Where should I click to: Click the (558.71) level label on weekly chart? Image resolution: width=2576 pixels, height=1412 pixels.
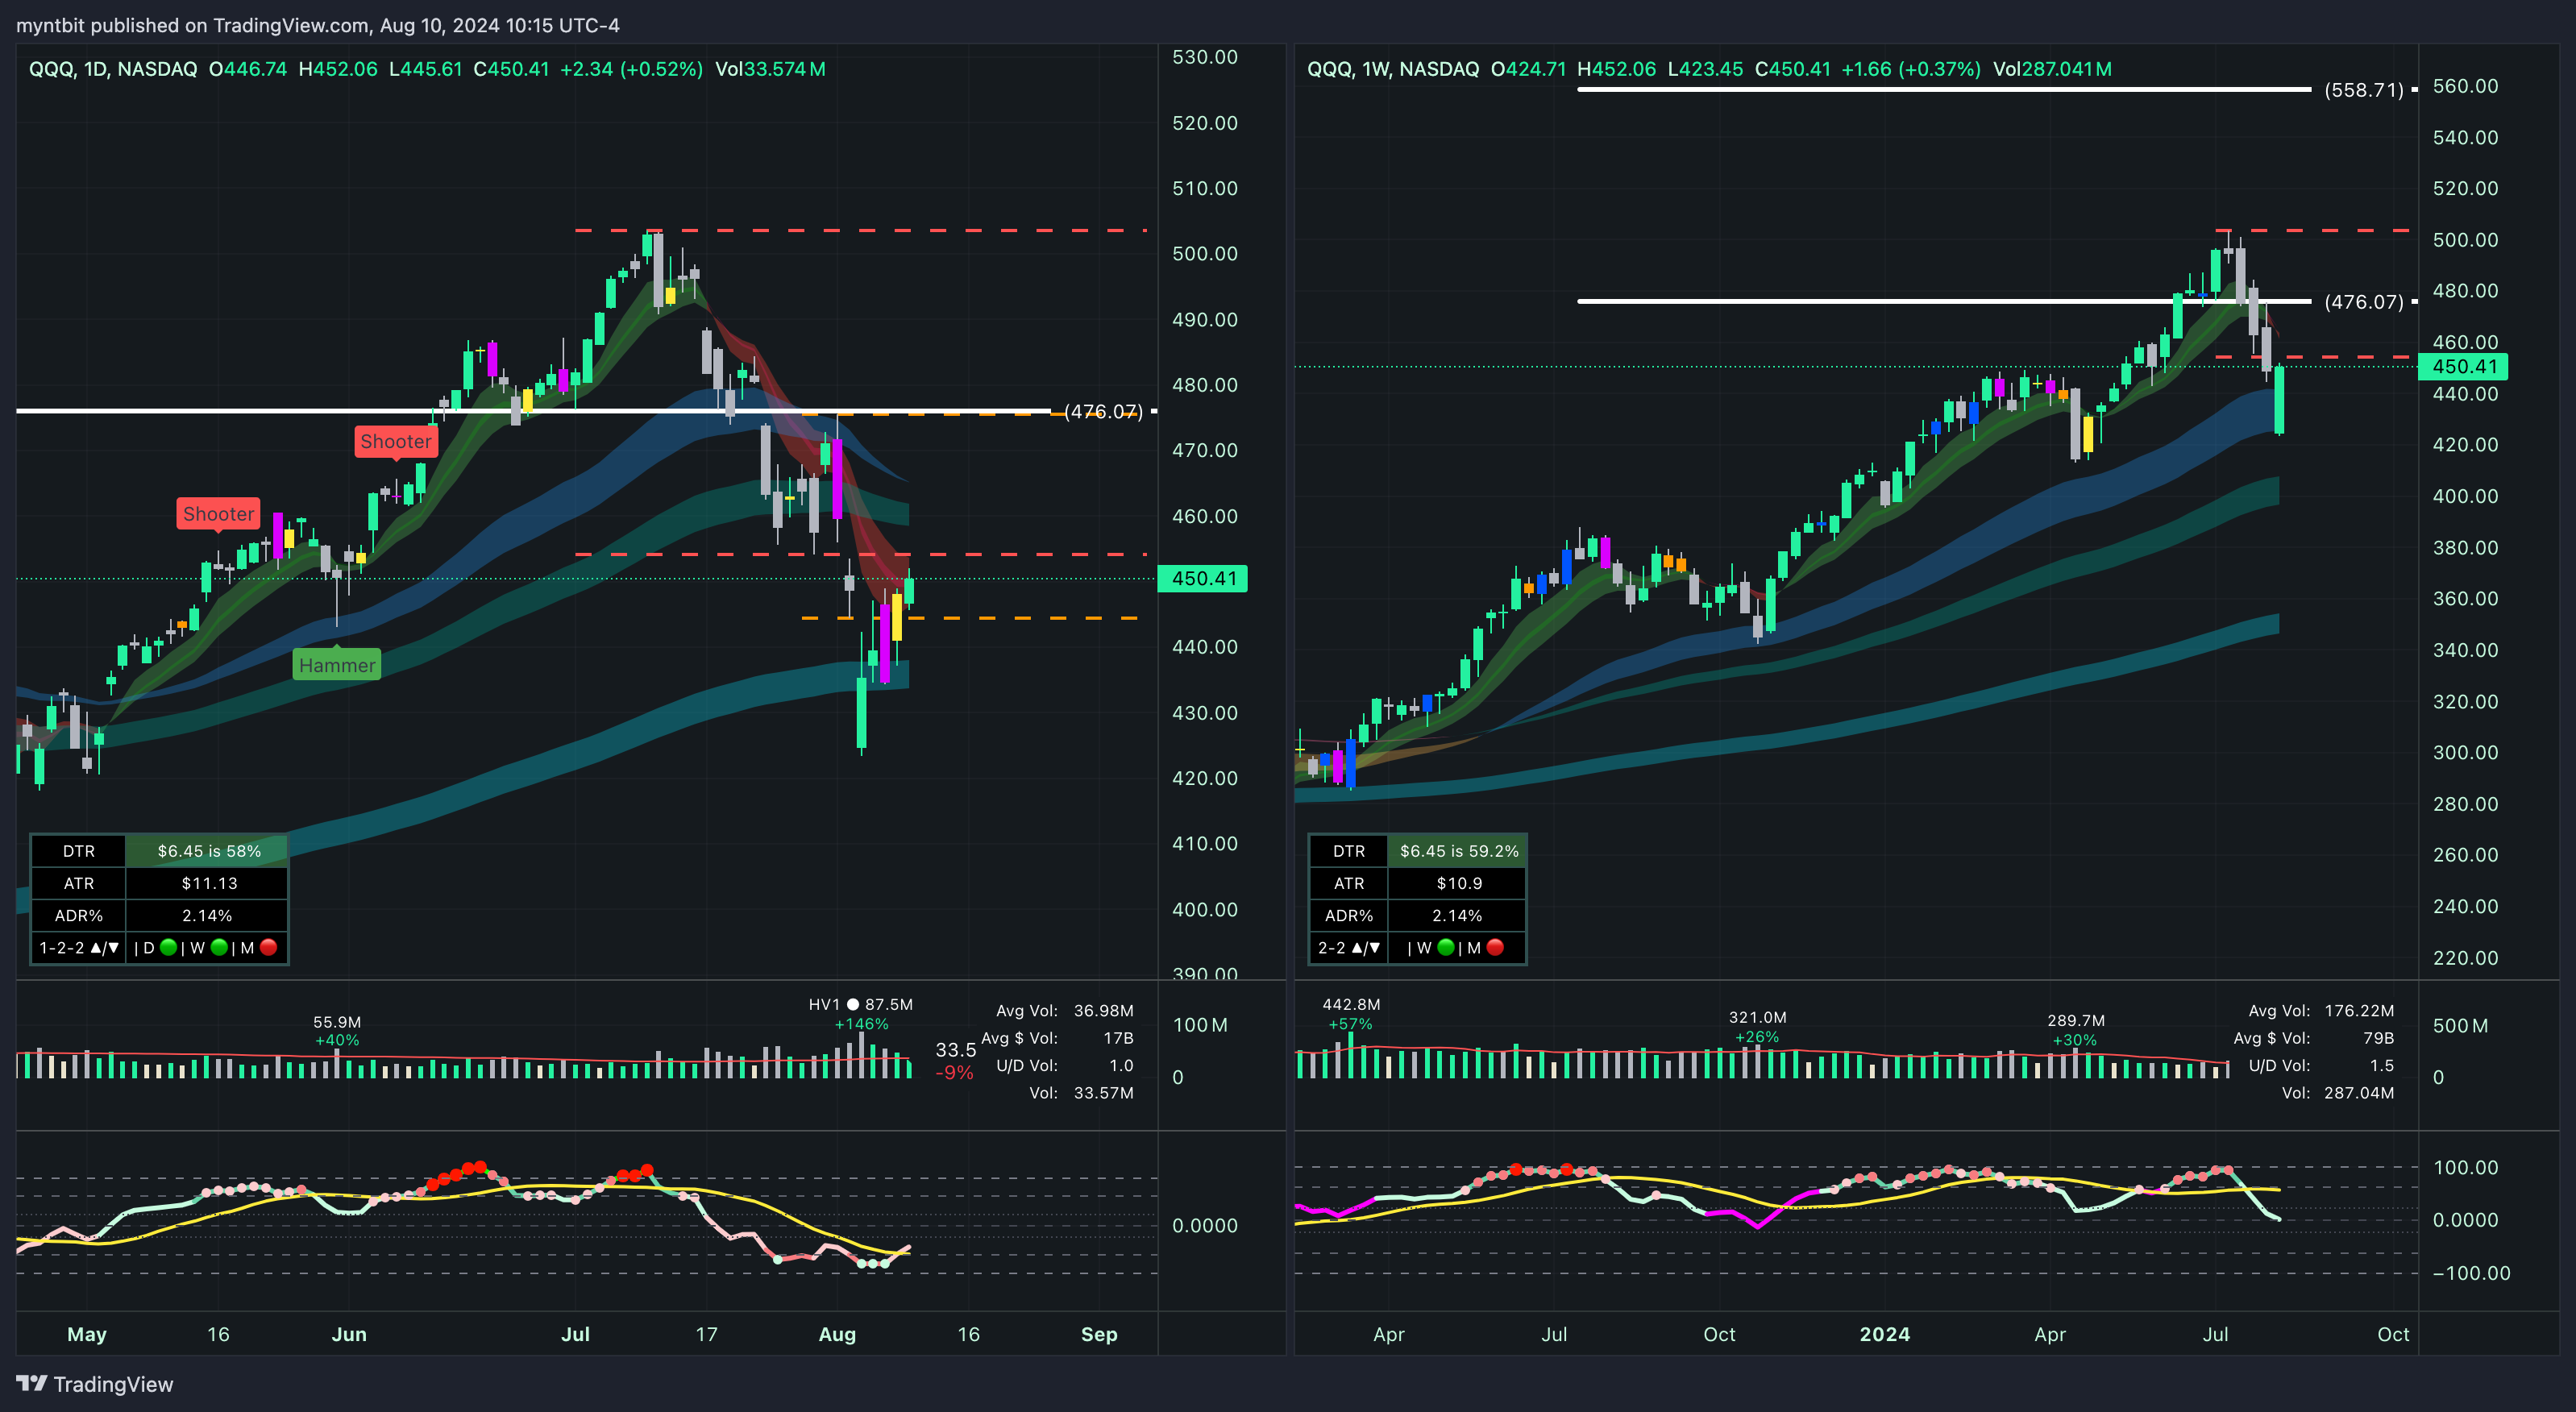(2364, 90)
